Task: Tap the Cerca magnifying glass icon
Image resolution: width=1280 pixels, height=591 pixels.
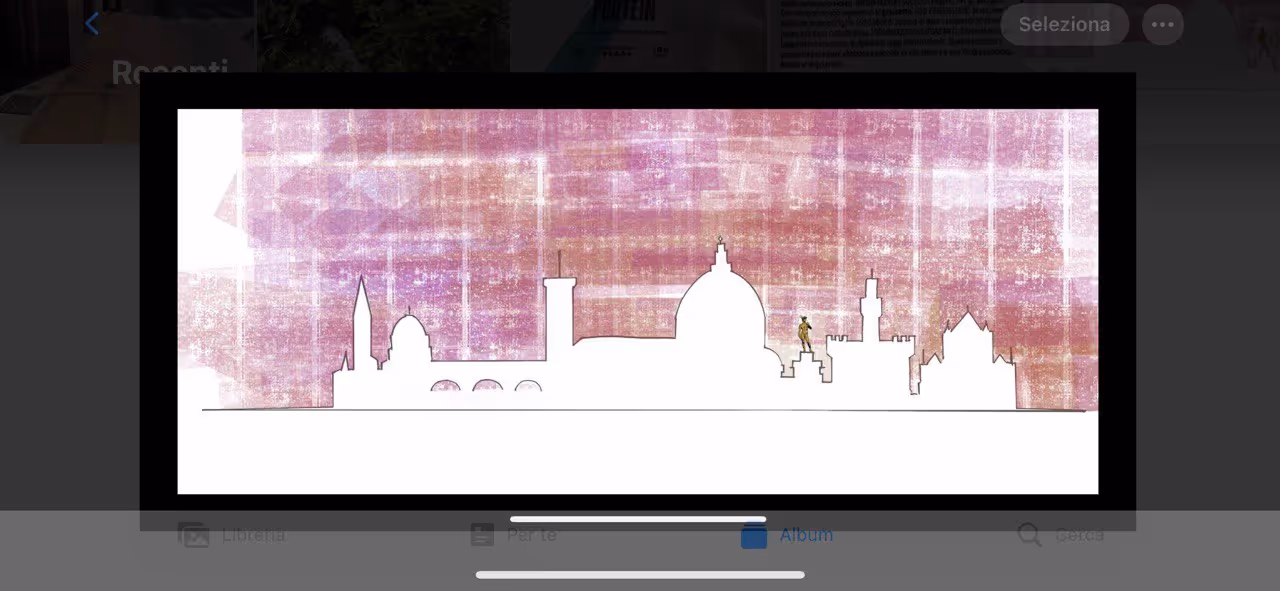Action: point(1029,535)
